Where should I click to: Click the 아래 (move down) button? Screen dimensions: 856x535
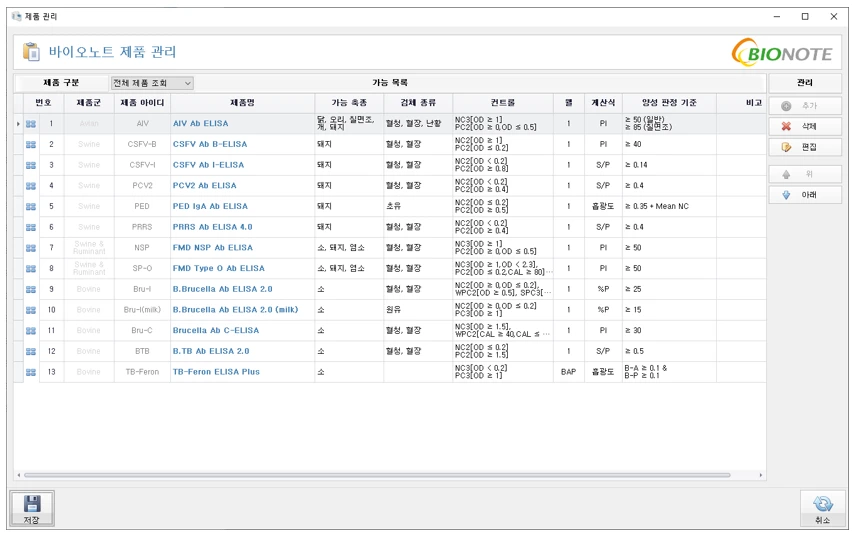coord(805,195)
